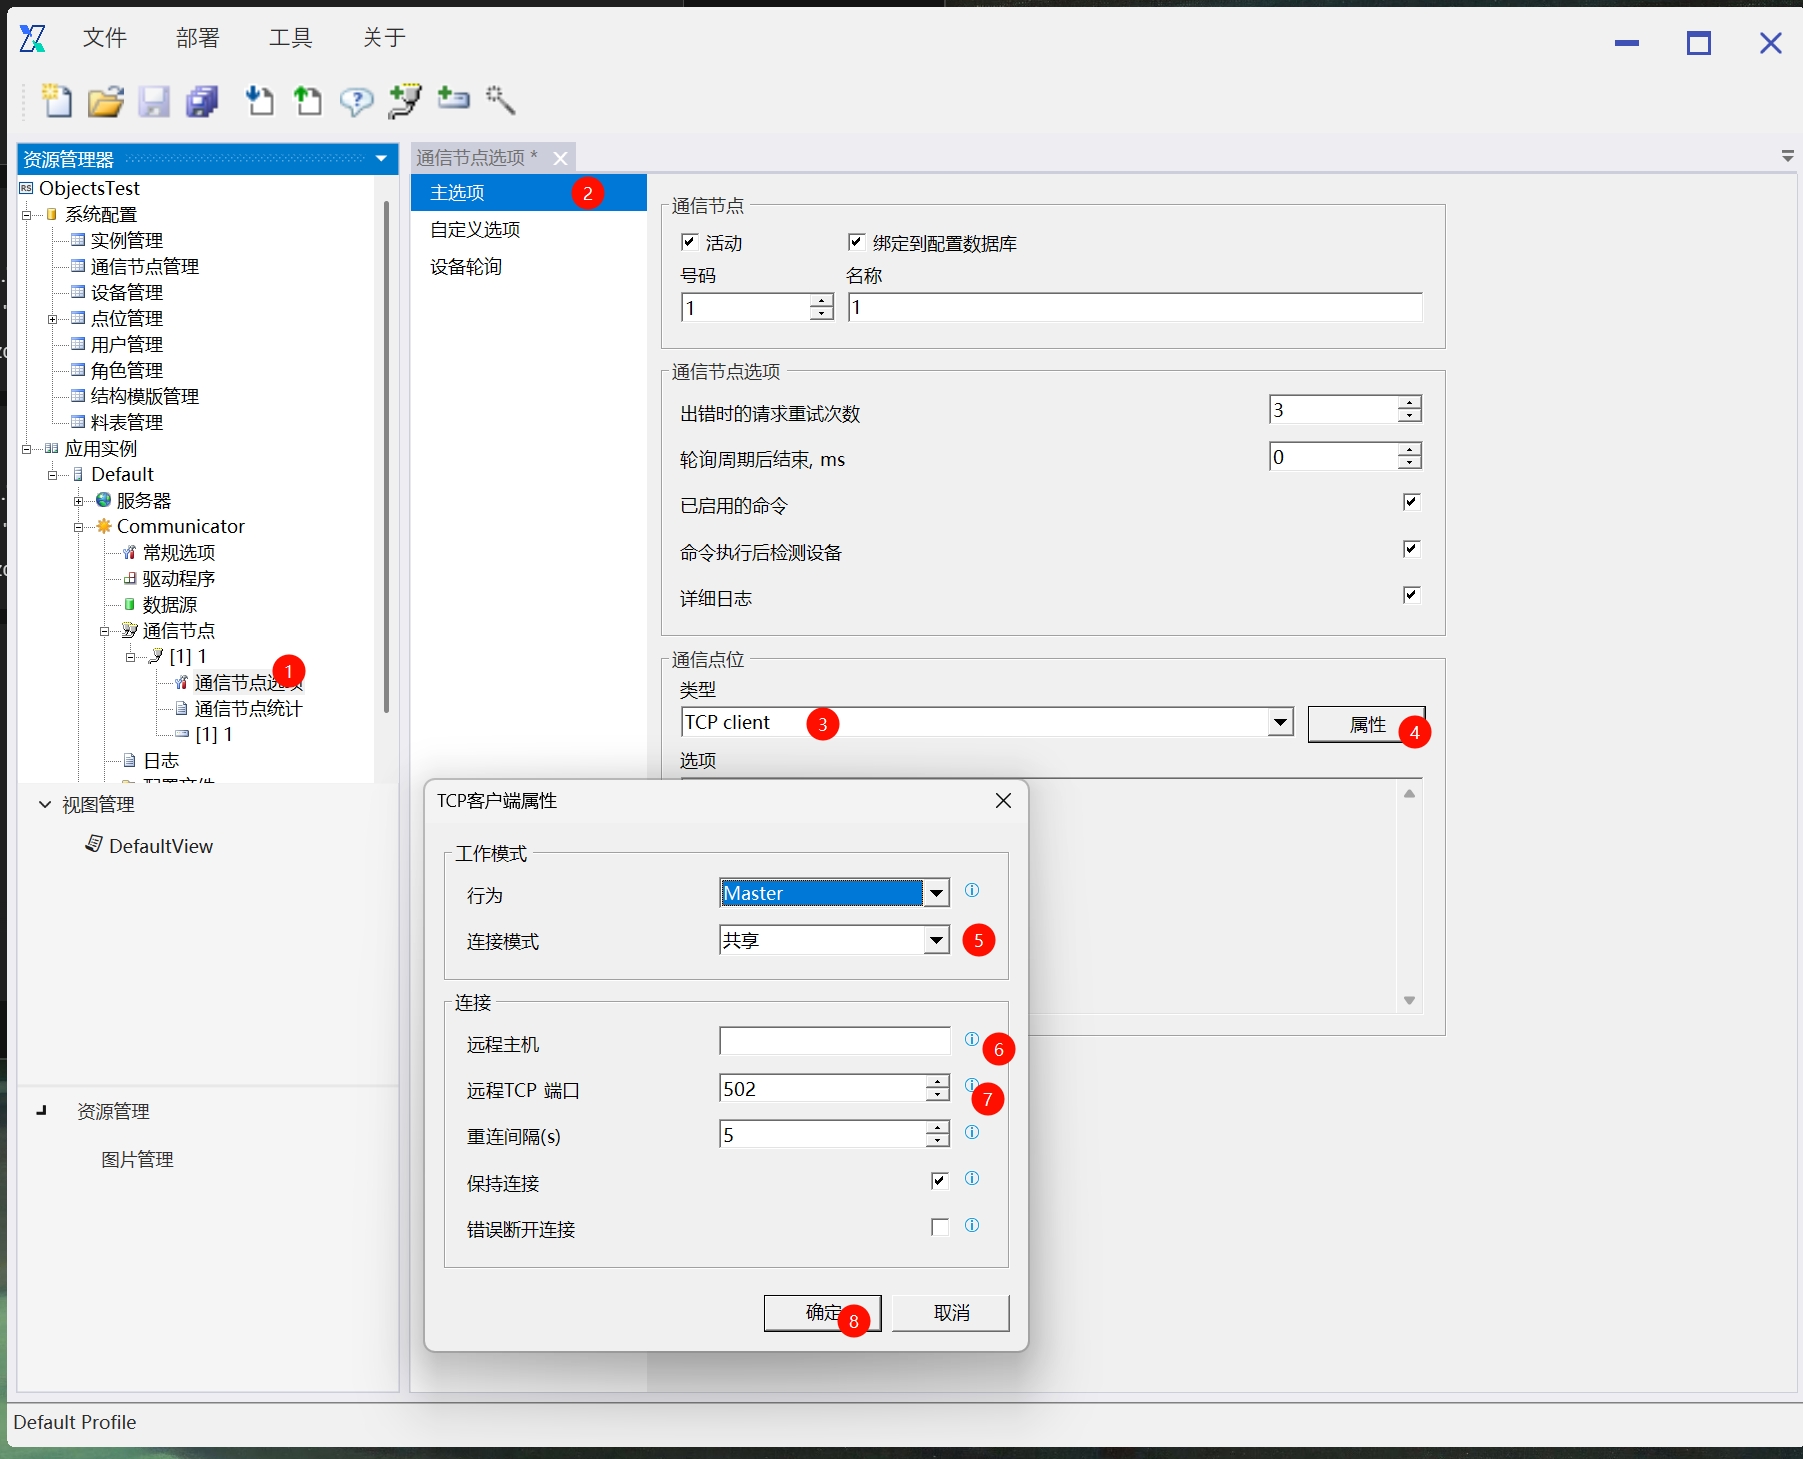Screen dimensions: 1803x1459
Task: Open the TCP client type dropdown
Action: coord(1279,722)
